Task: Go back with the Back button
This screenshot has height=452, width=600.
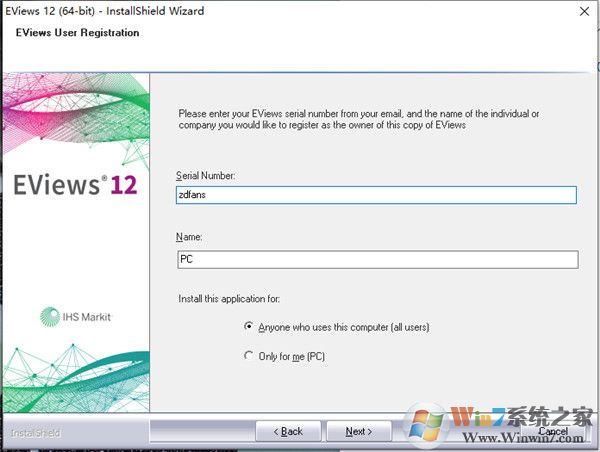Action: 288,431
